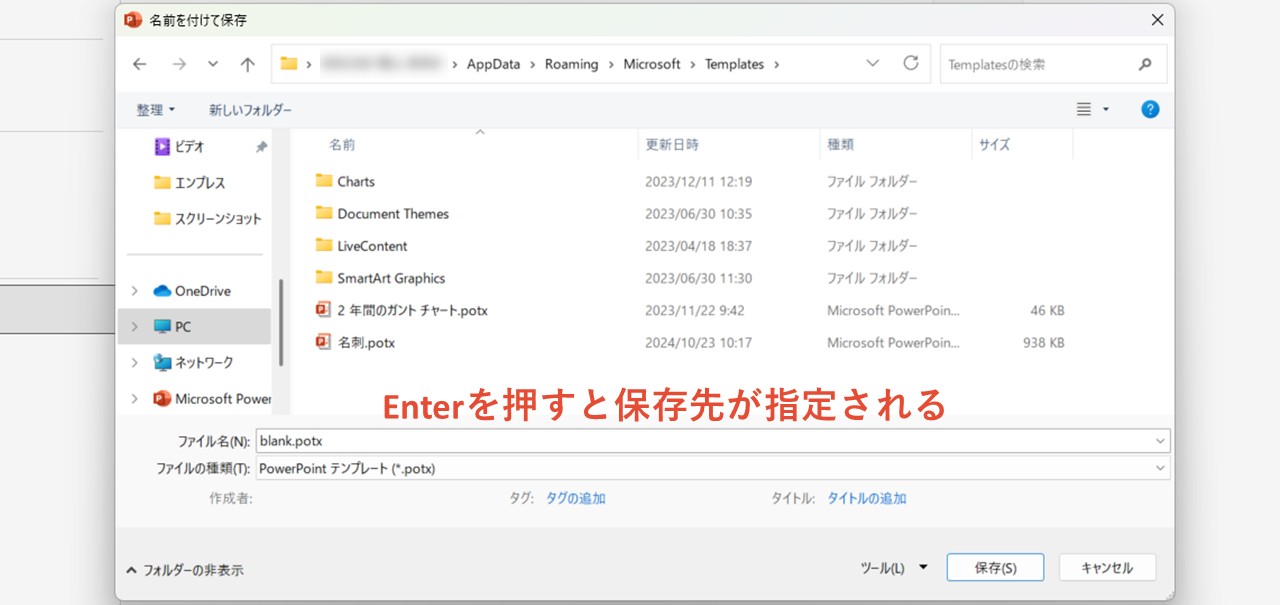Click the キャンセル button
1280x605 pixels.
click(x=1107, y=568)
